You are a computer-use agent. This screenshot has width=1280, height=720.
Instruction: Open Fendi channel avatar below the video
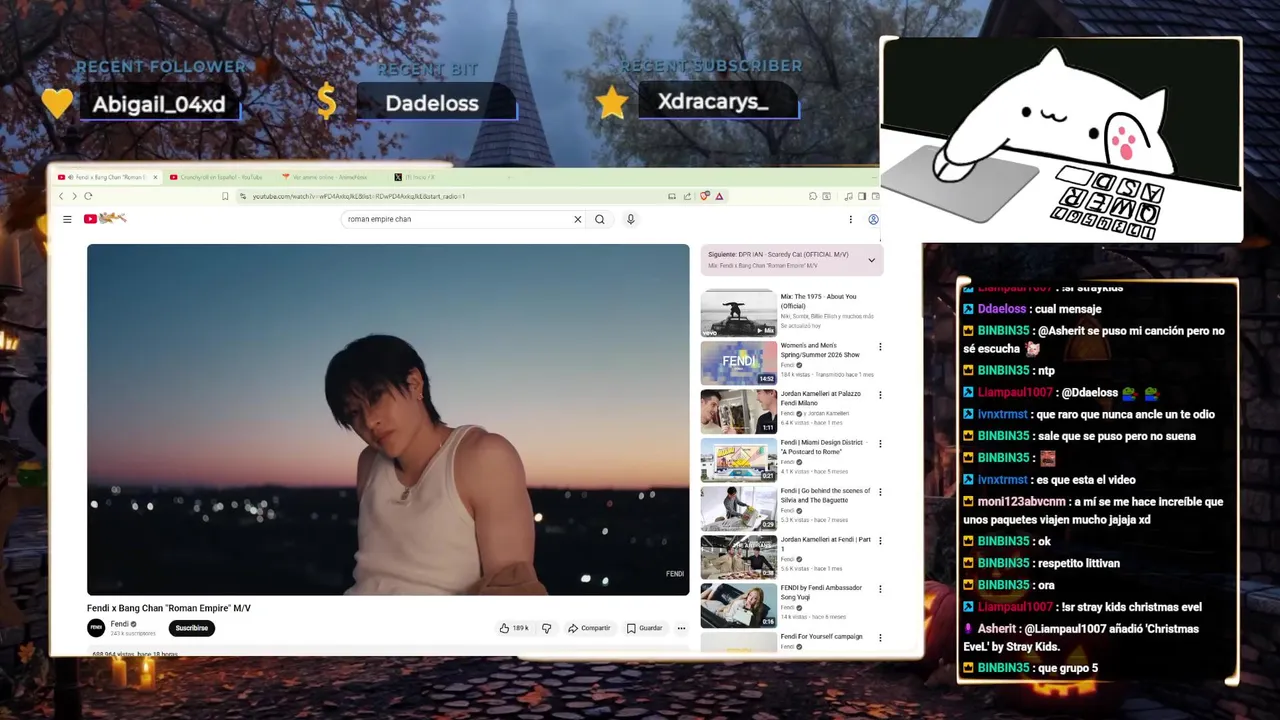point(96,628)
